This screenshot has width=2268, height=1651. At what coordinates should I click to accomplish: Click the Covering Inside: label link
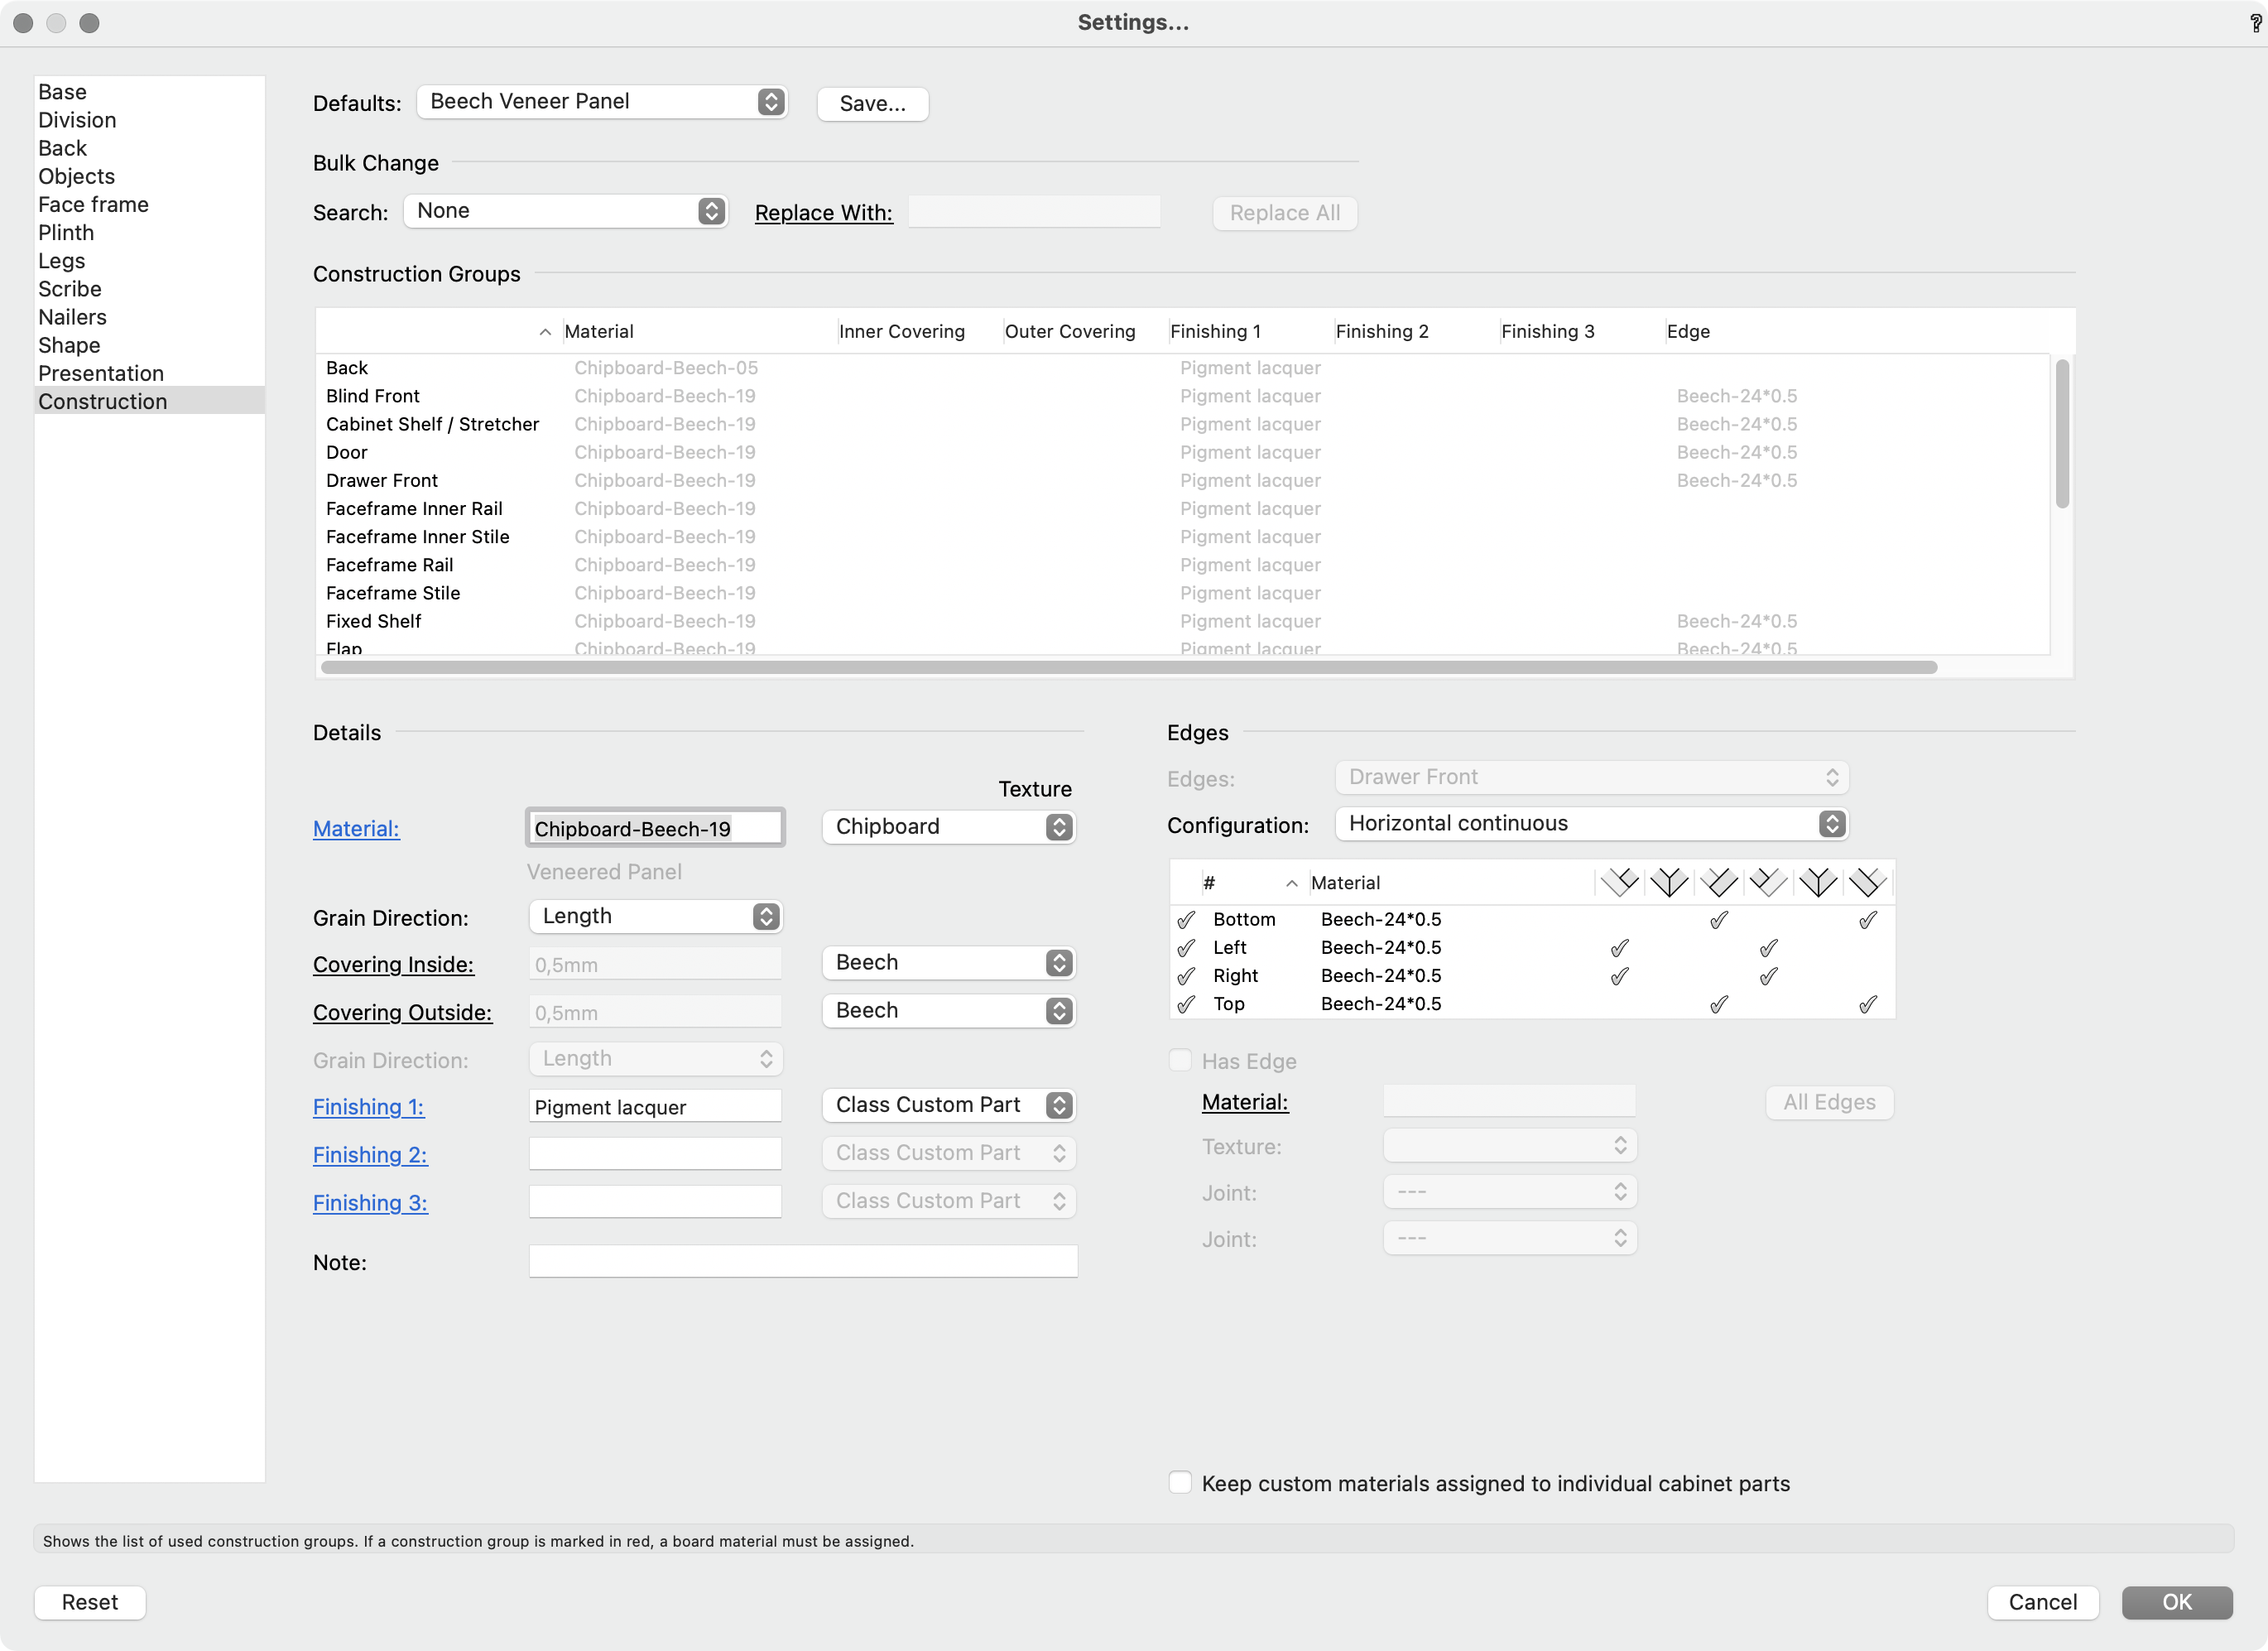[393, 964]
